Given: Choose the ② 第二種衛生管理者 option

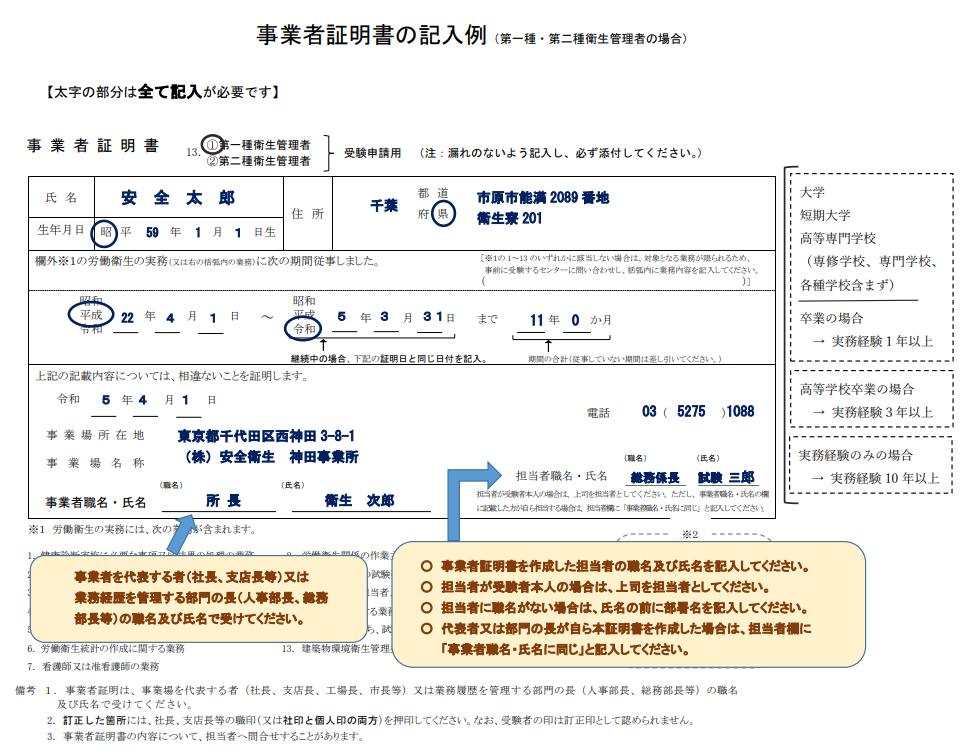Looking at the screenshot, I should pyautogui.click(x=258, y=160).
